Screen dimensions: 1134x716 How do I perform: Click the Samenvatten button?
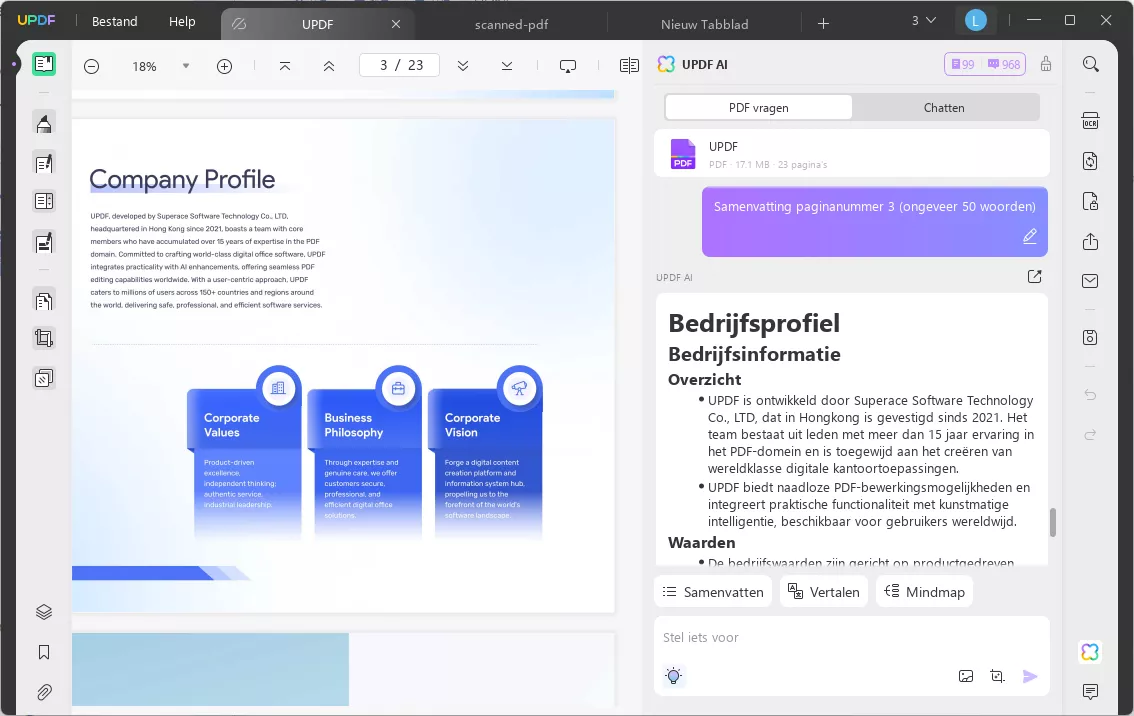coord(713,592)
